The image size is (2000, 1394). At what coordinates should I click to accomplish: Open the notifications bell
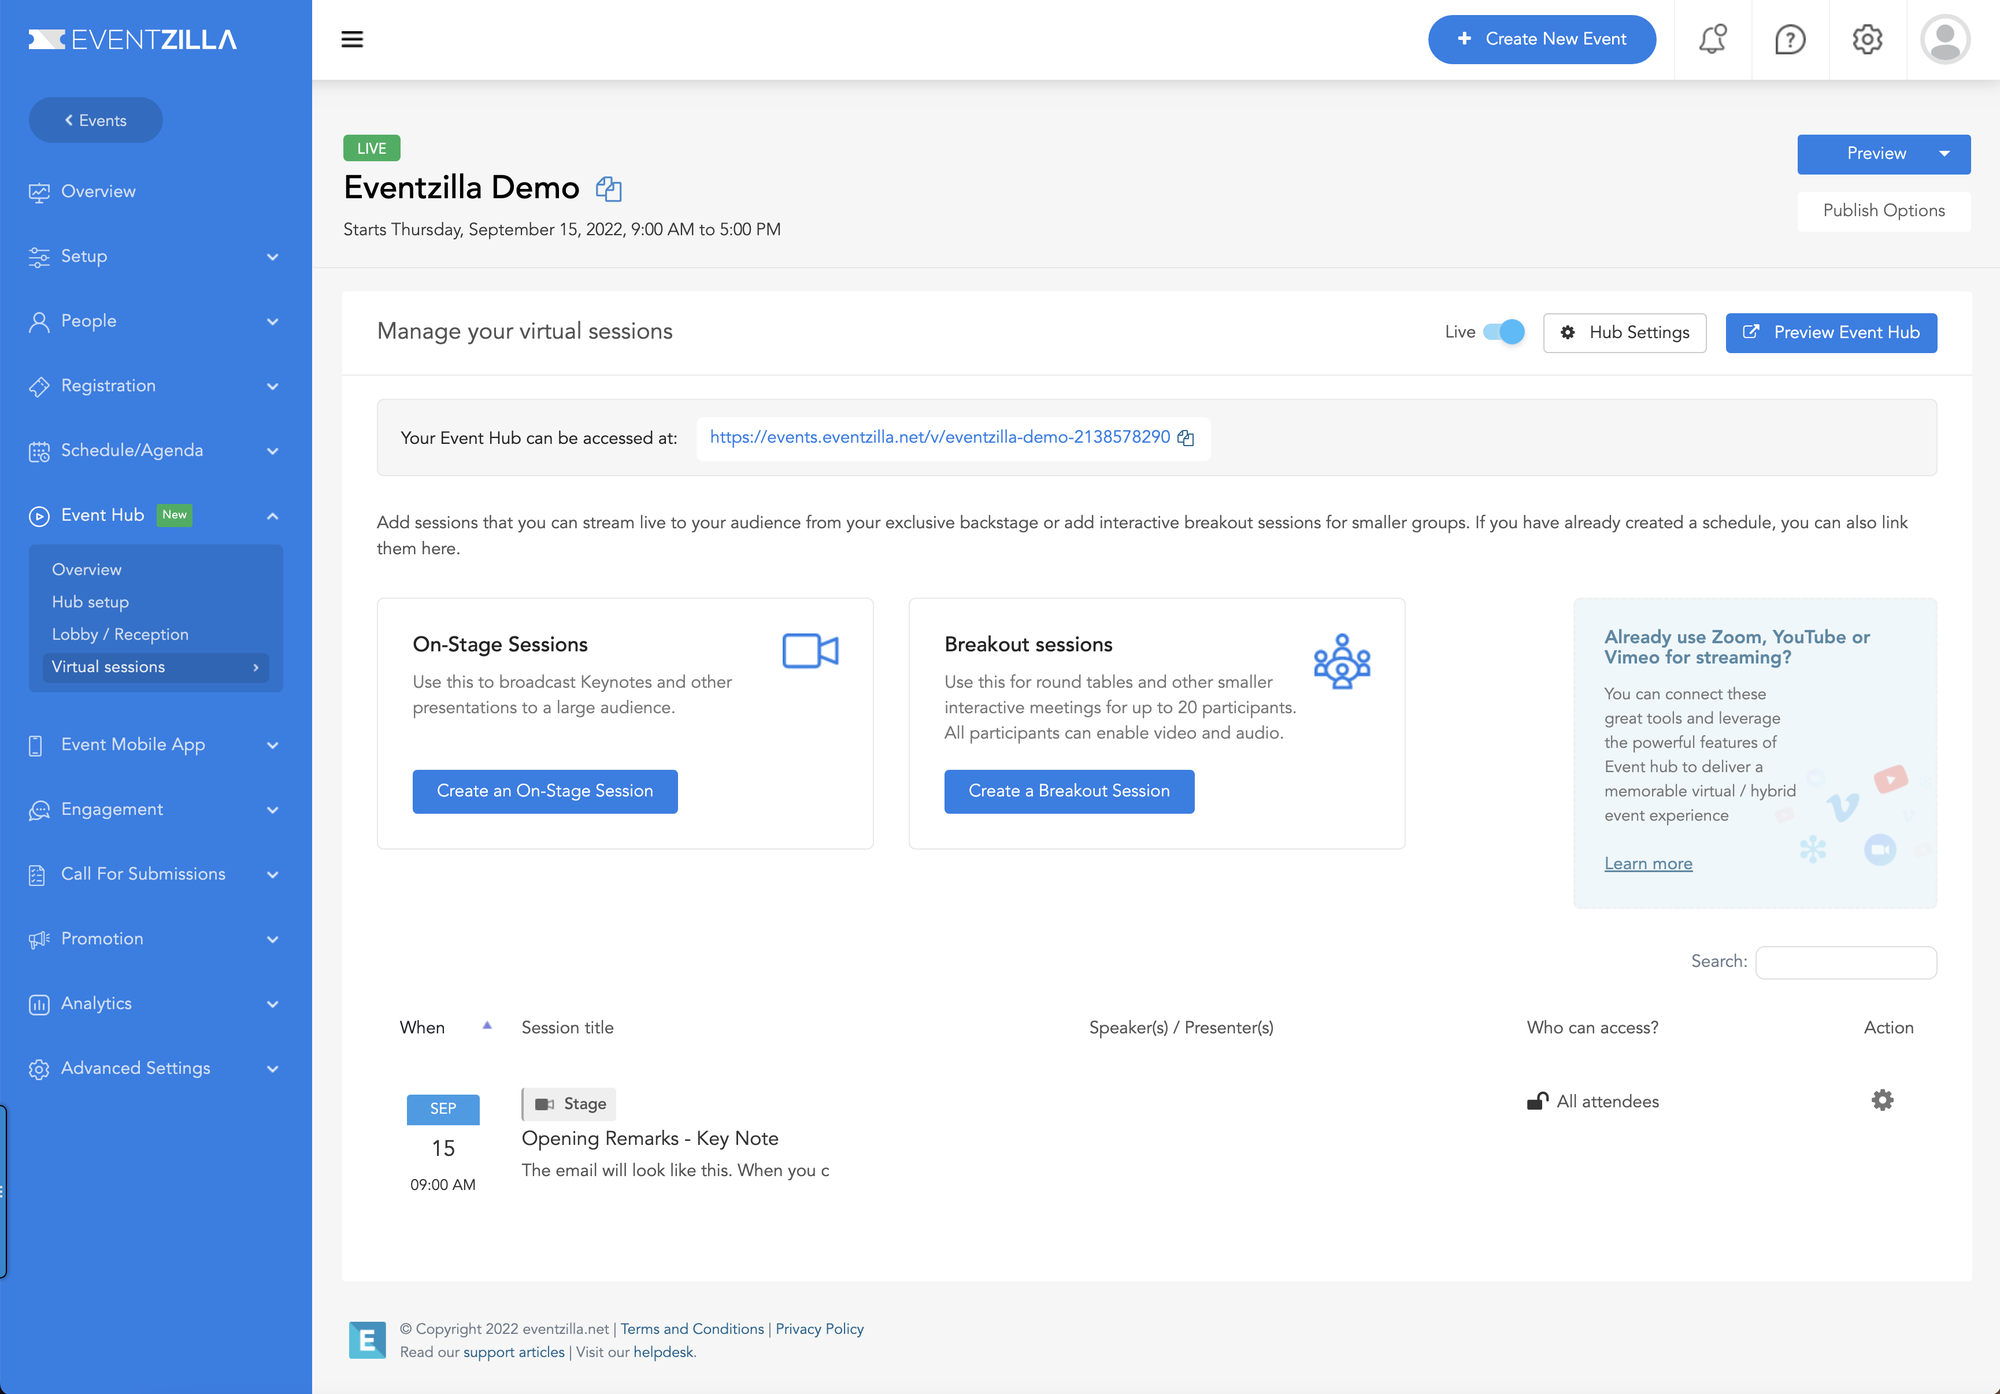pyautogui.click(x=1713, y=39)
